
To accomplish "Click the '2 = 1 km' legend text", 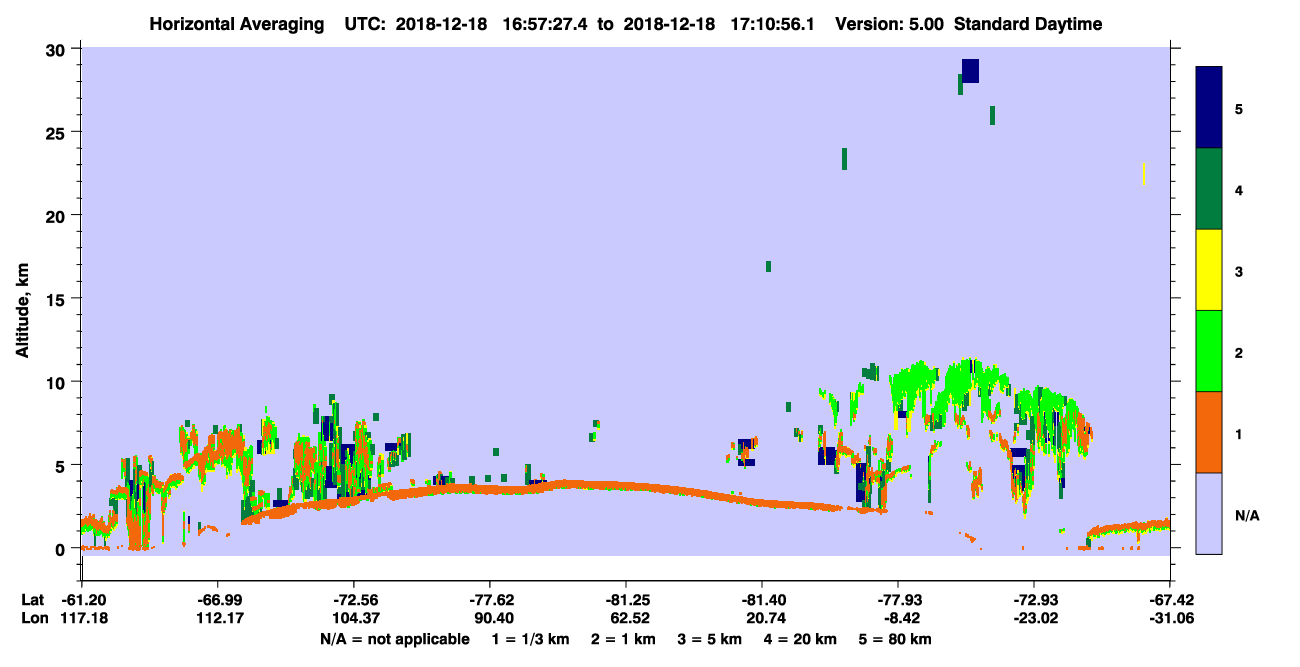I will coord(626,639).
